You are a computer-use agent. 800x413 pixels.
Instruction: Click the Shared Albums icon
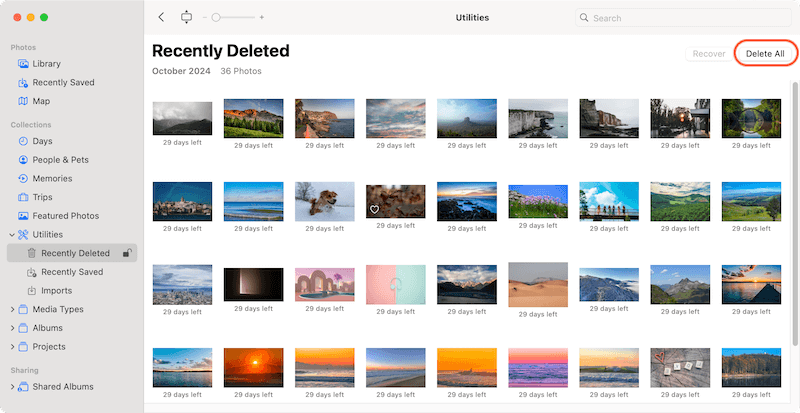[x=23, y=387]
